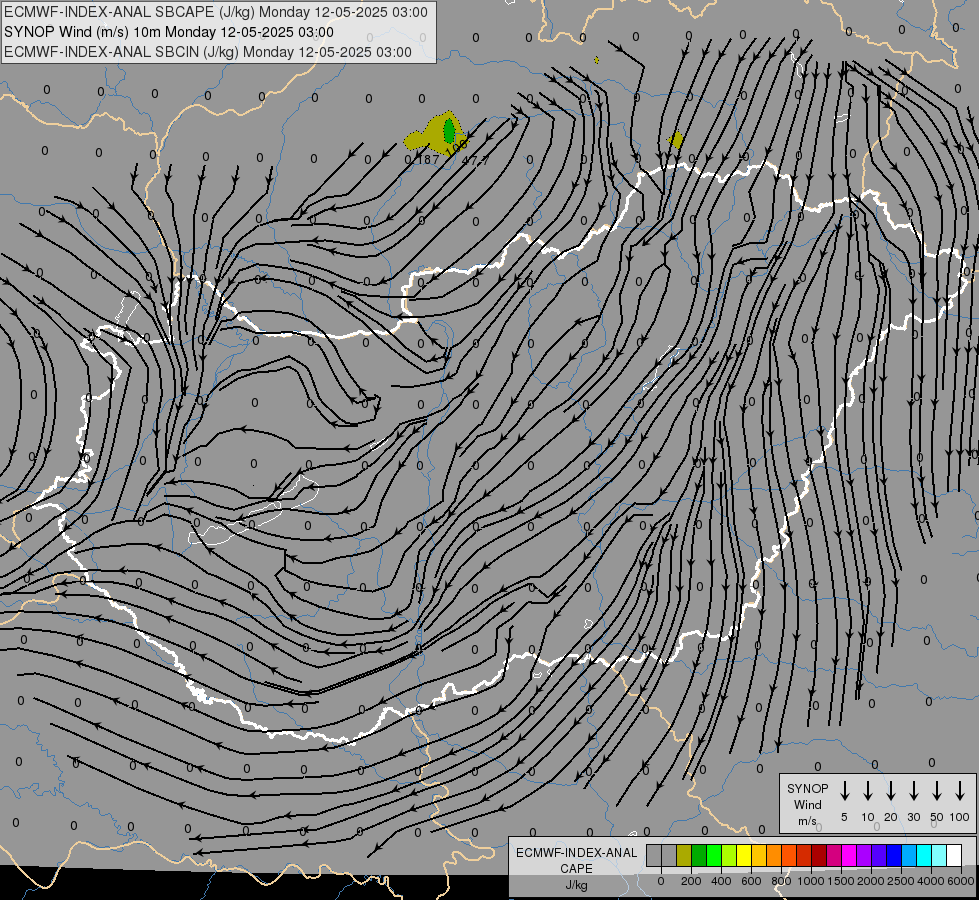Click the '100' speed label under wind arrows

coord(960,817)
